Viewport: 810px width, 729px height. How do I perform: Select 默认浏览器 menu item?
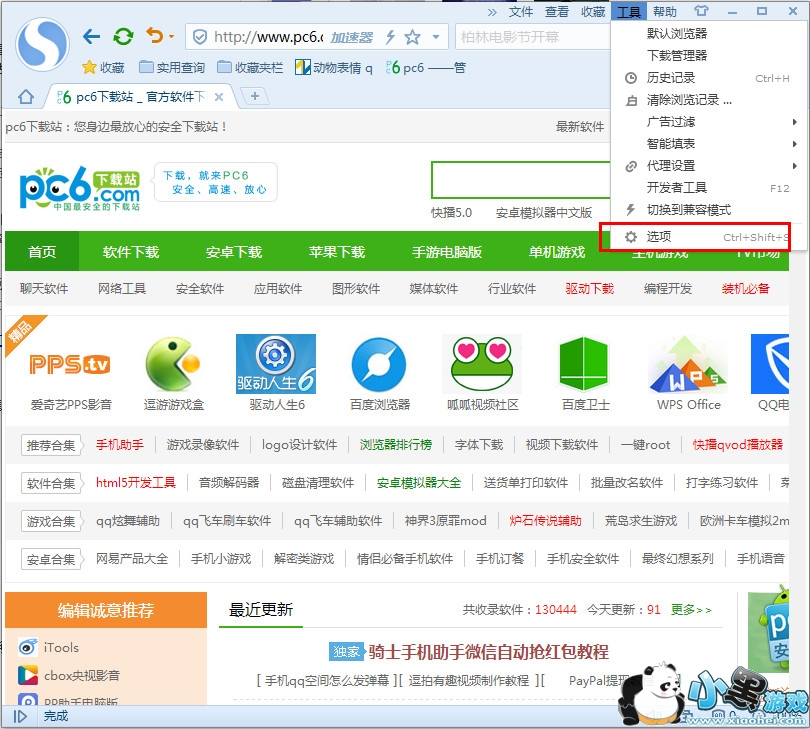tap(708, 34)
